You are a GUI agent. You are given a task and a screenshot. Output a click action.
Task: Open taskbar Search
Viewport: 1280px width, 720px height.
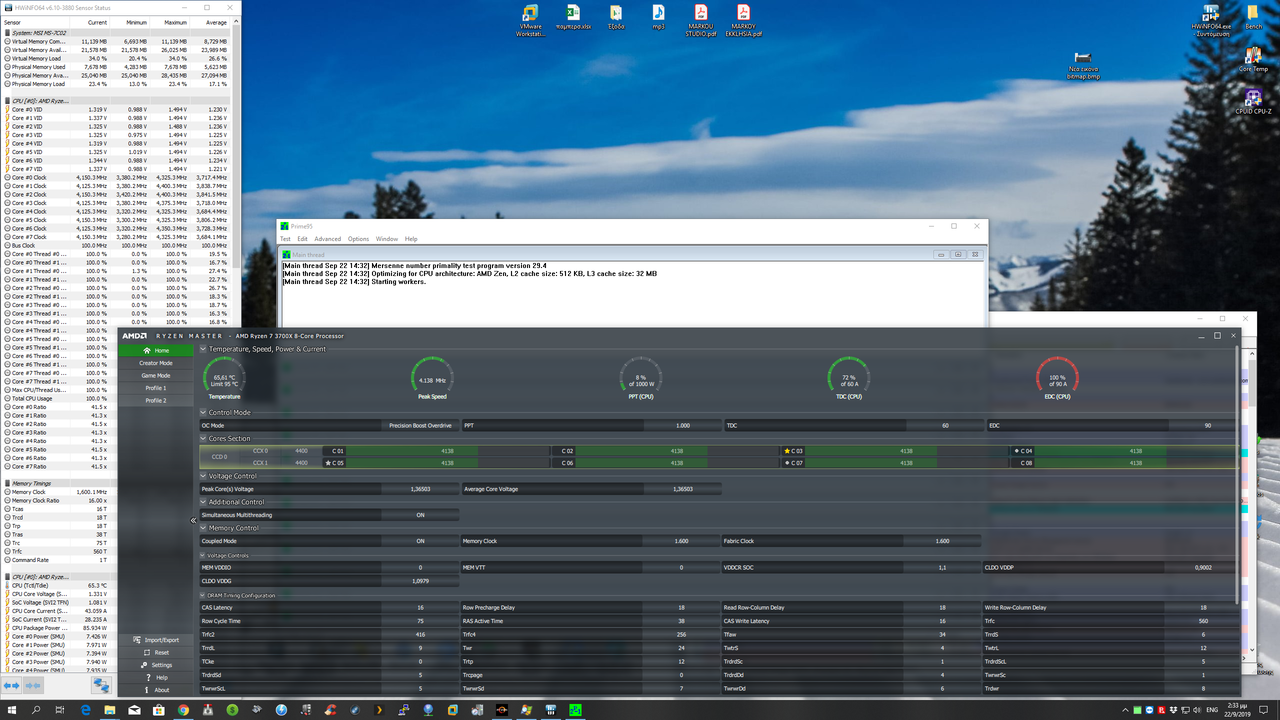36,710
